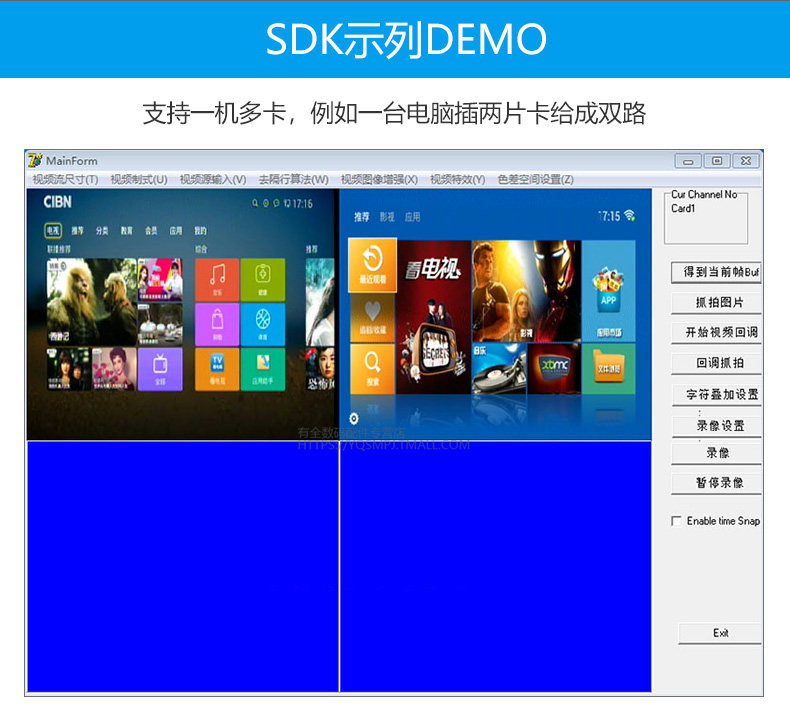This screenshot has width=790, height=722.
Task: Open the 视频特效(Y) menu
Action: click(x=457, y=179)
